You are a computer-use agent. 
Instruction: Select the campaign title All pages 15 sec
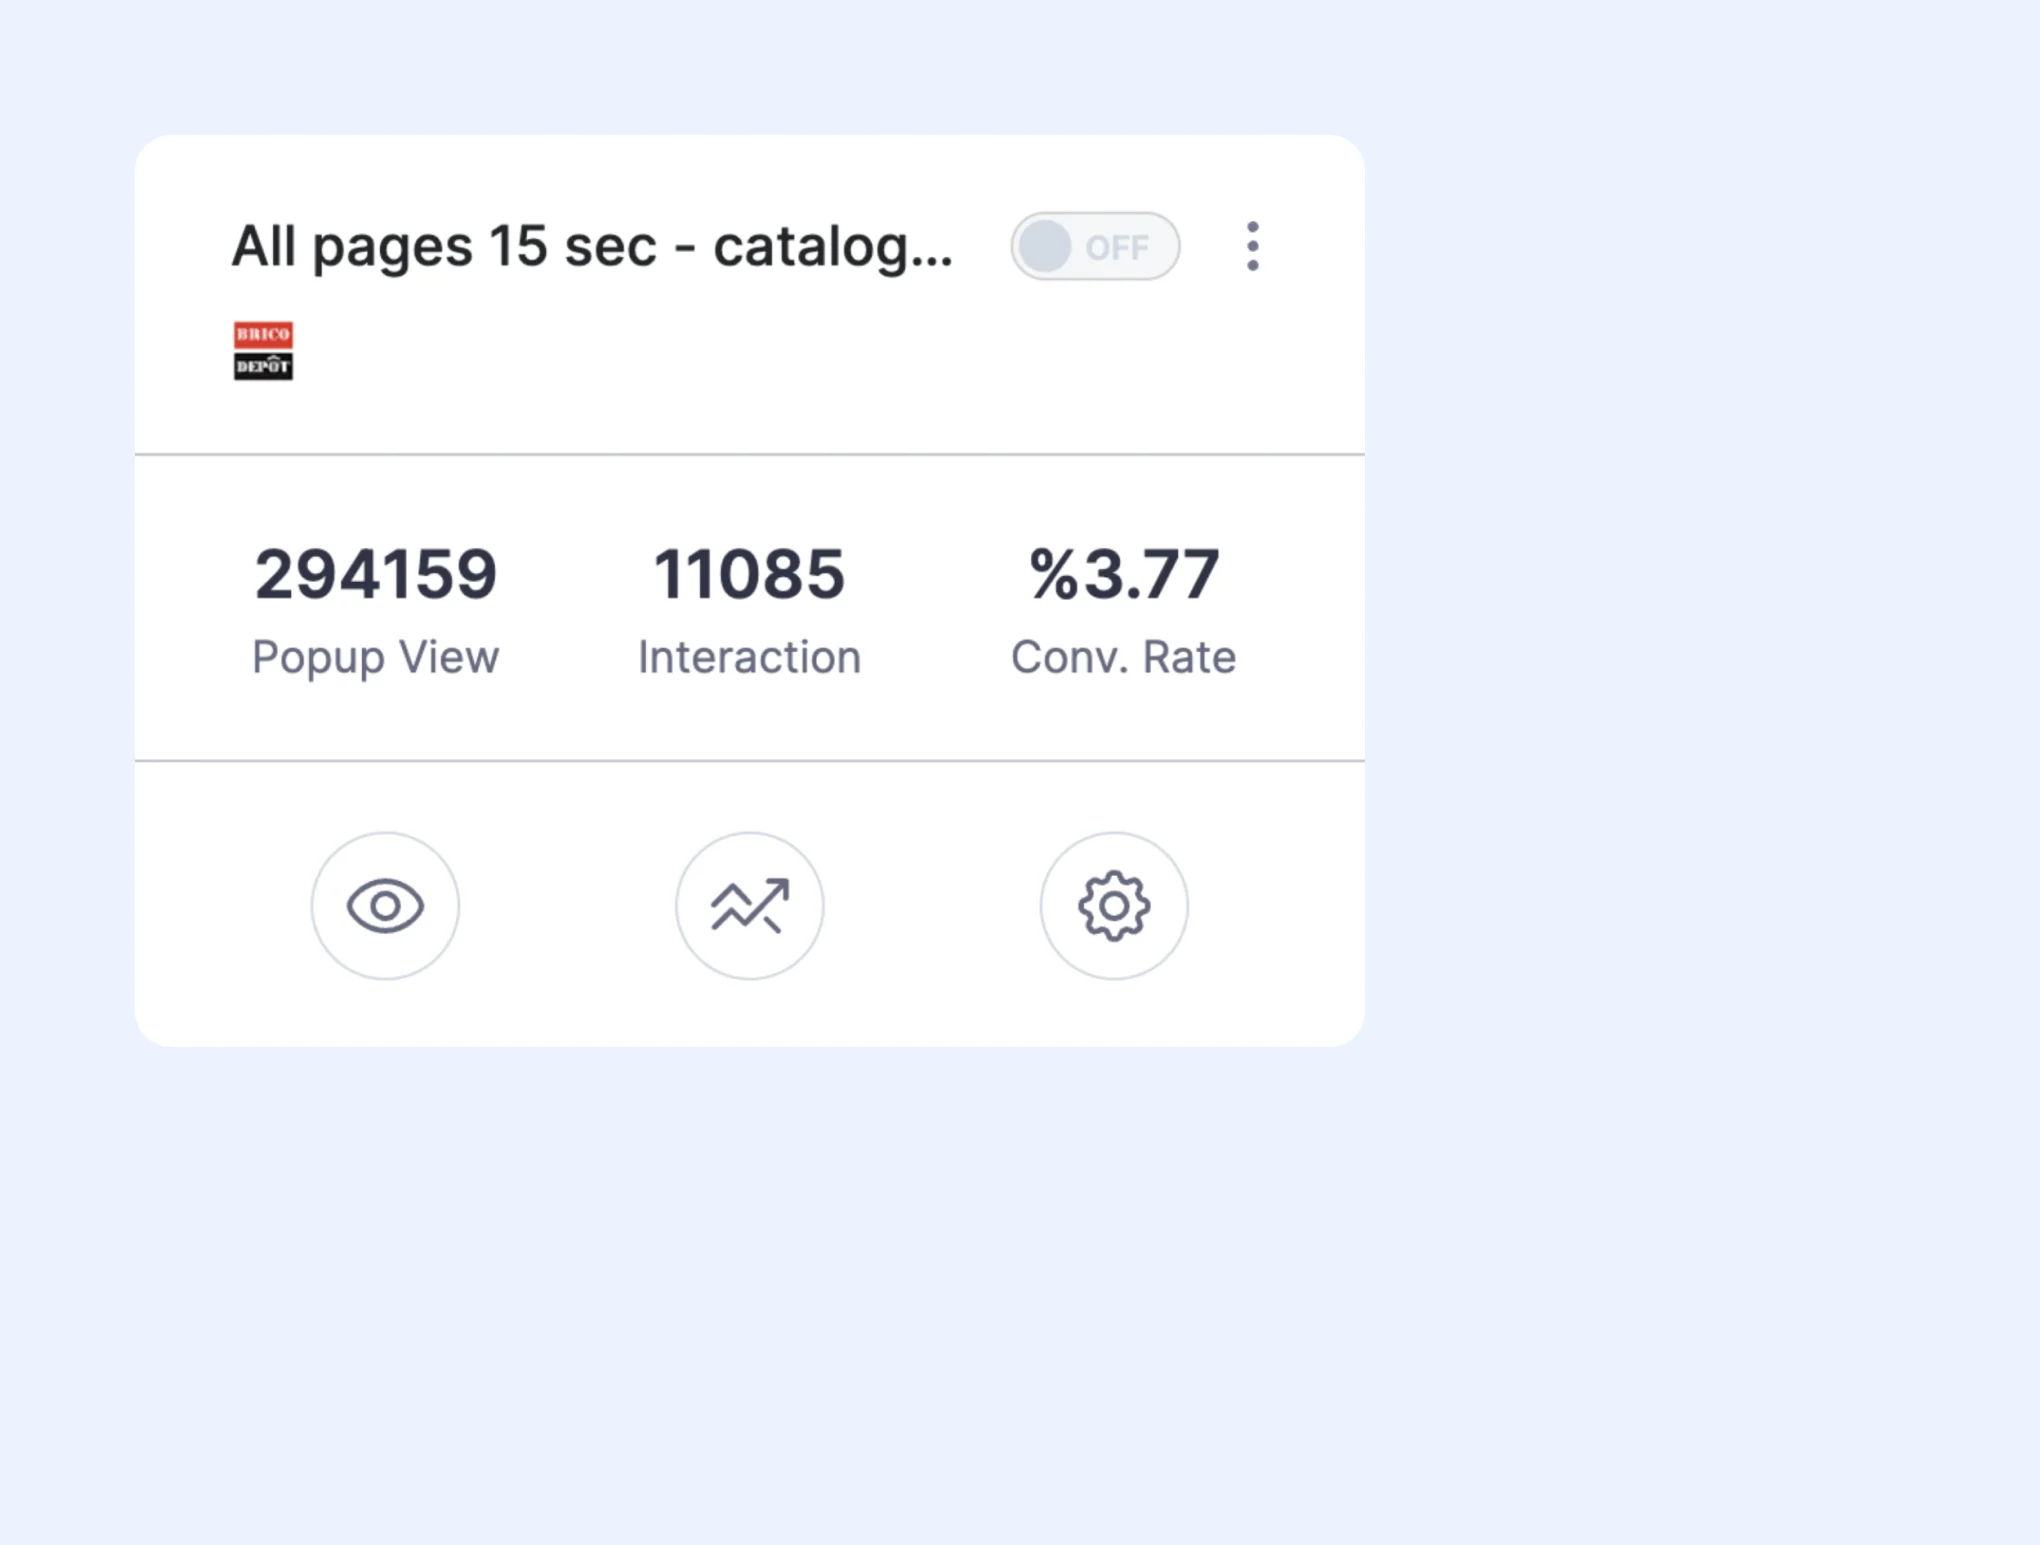point(592,246)
